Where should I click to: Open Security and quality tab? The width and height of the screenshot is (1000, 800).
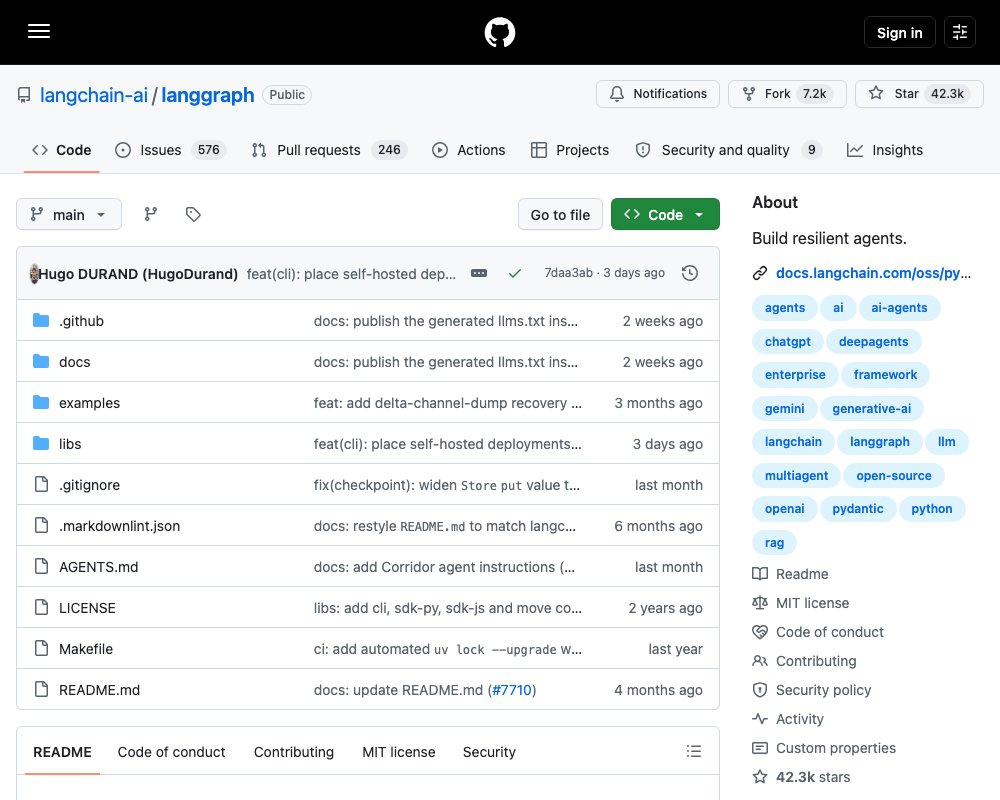tap(728, 150)
